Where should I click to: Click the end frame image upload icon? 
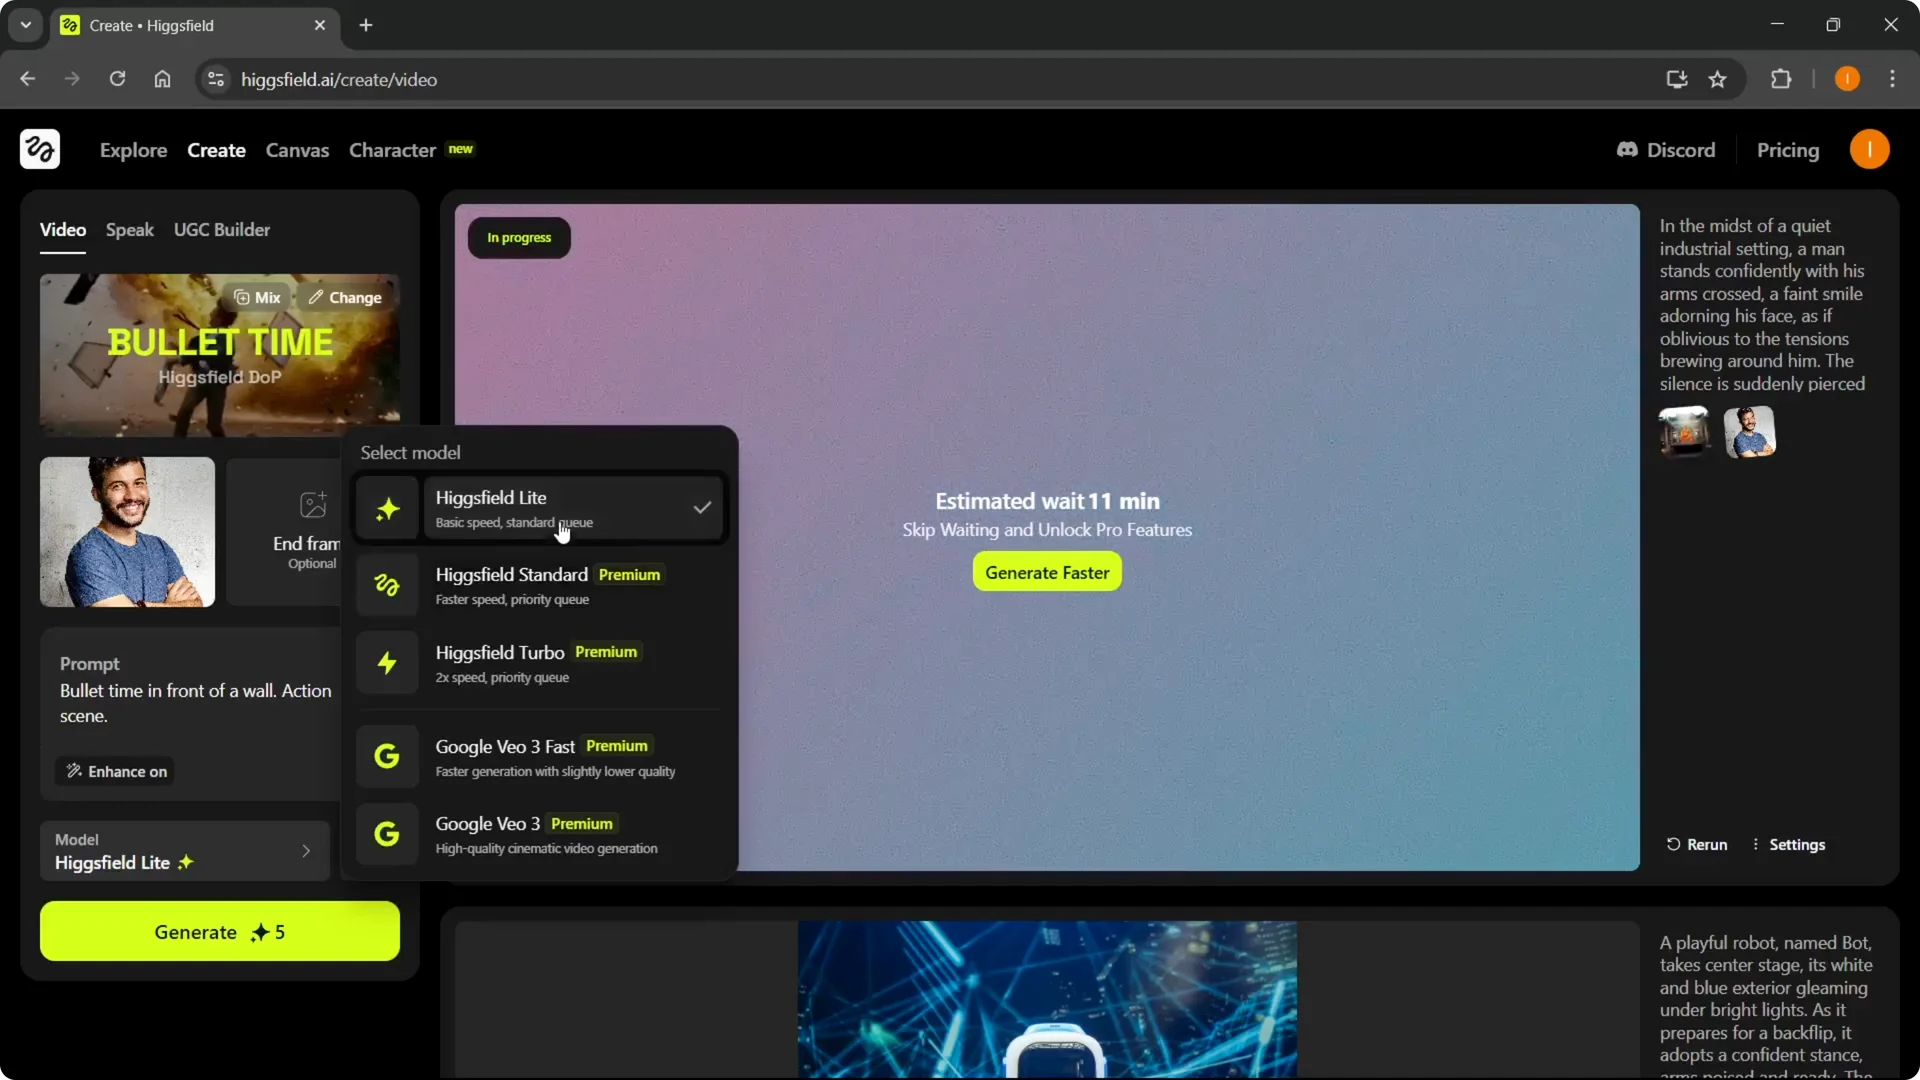pyautogui.click(x=313, y=505)
